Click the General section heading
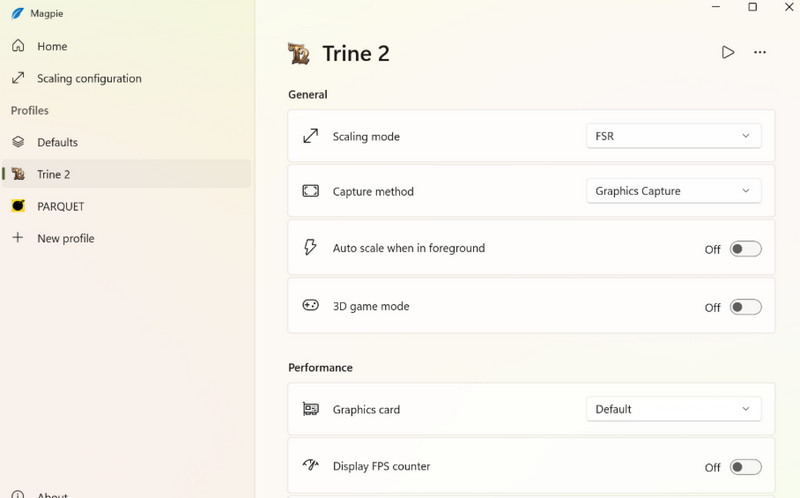The height and width of the screenshot is (498, 800). pyautogui.click(x=308, y=95)
